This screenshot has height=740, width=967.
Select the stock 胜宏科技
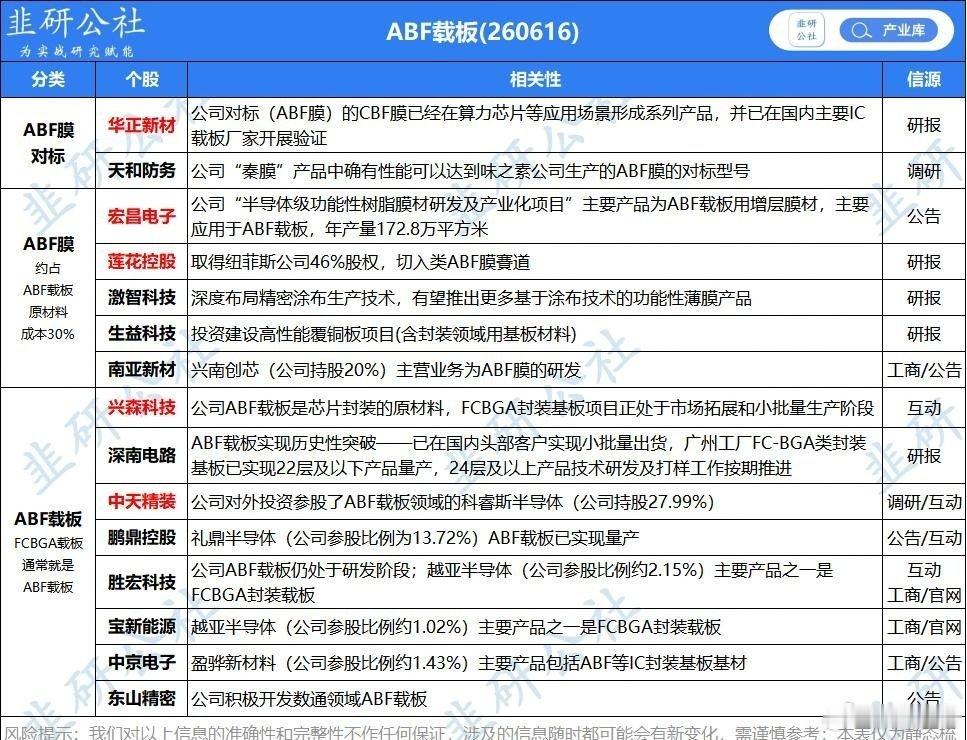click(142, 582)
